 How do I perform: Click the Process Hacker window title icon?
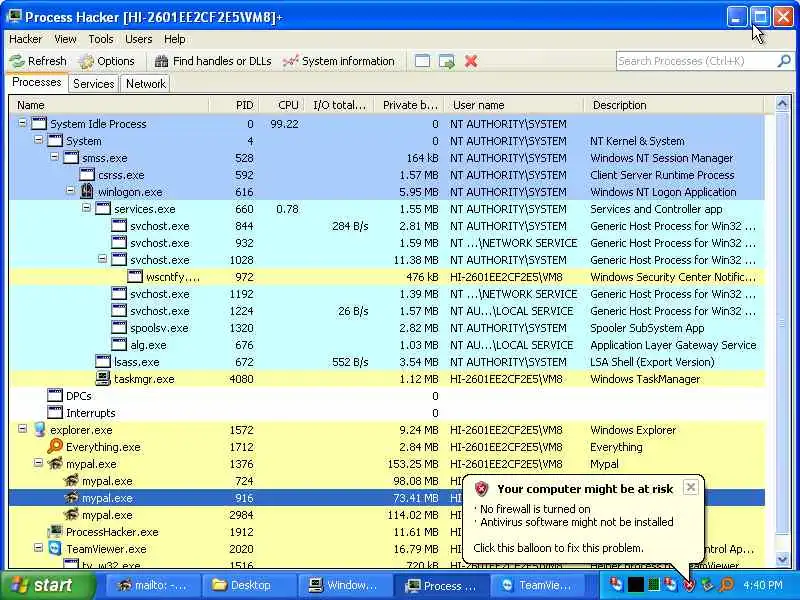point(14,16)
